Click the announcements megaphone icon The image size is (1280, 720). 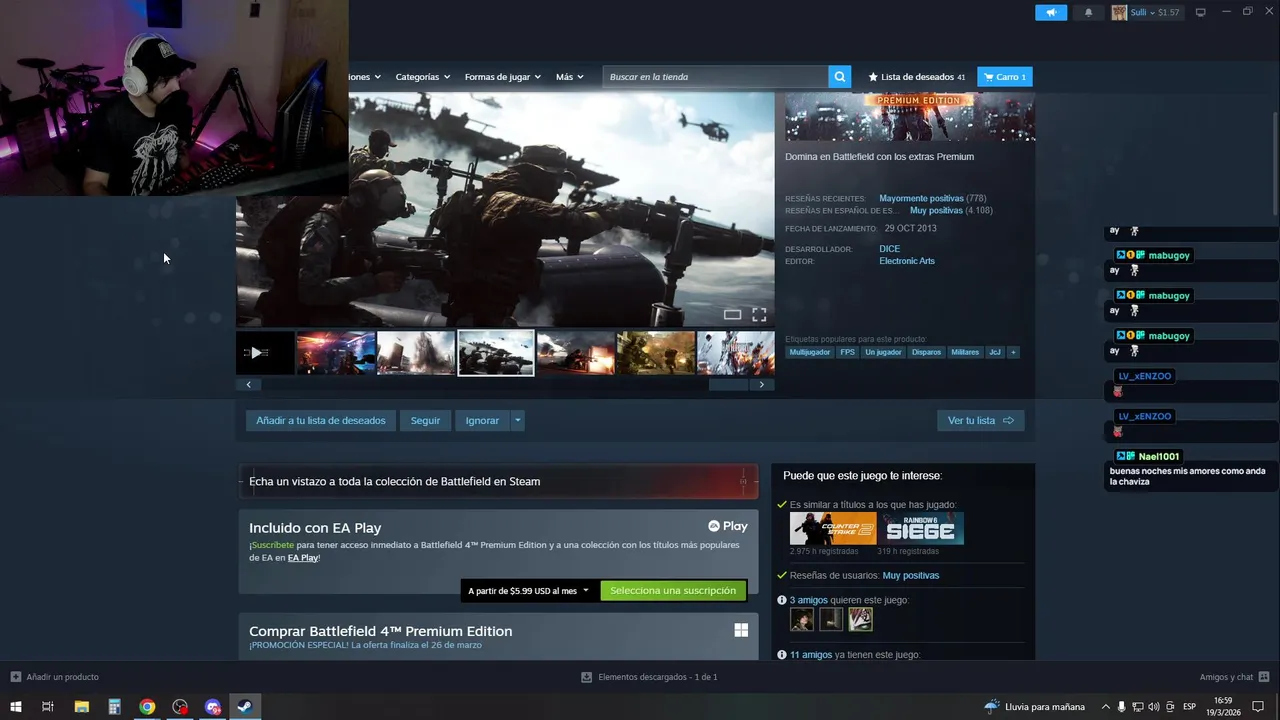[1051, 12]
